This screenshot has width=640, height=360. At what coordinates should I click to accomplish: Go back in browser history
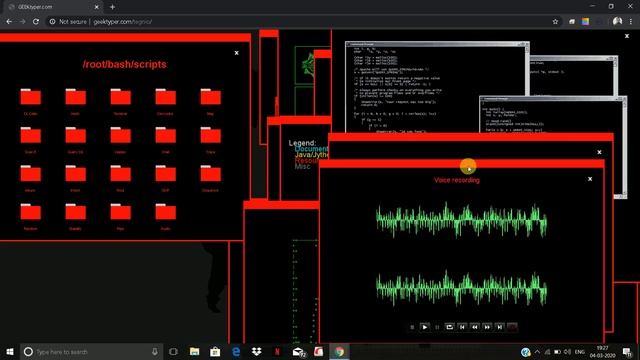[9, 22]
